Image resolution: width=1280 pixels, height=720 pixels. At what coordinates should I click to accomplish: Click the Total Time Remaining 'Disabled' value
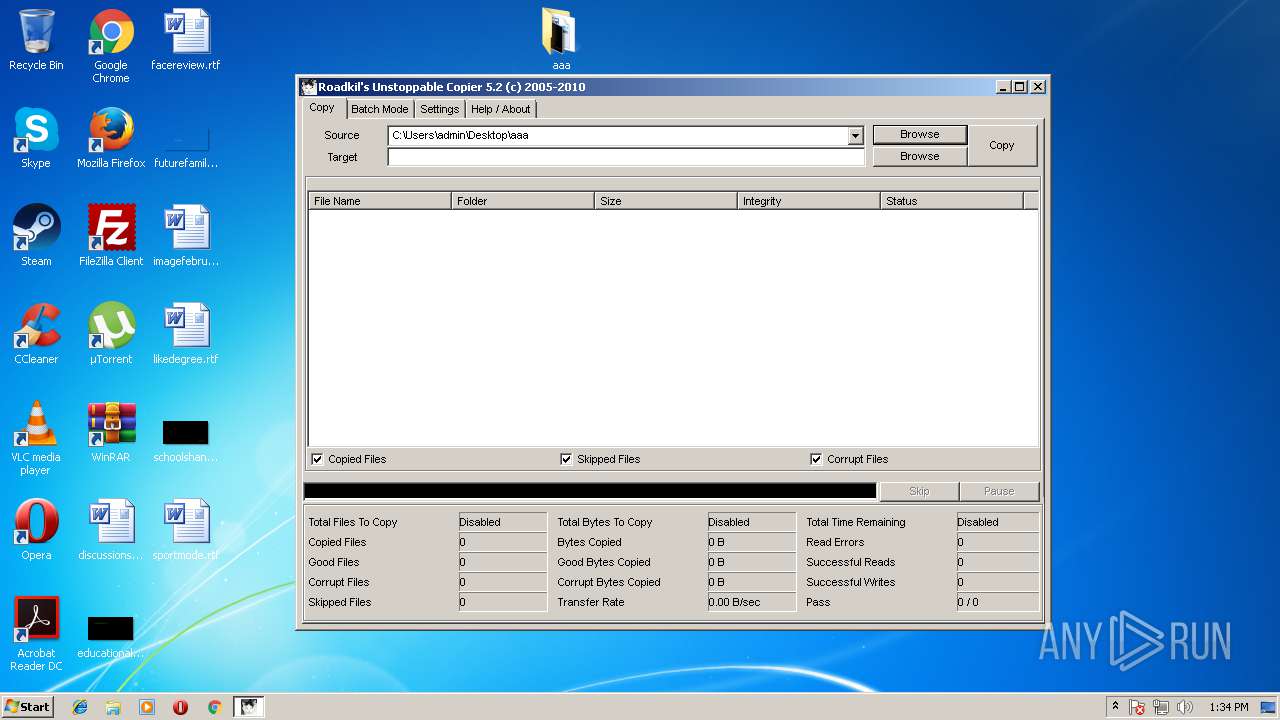click(x=997, y=522)
